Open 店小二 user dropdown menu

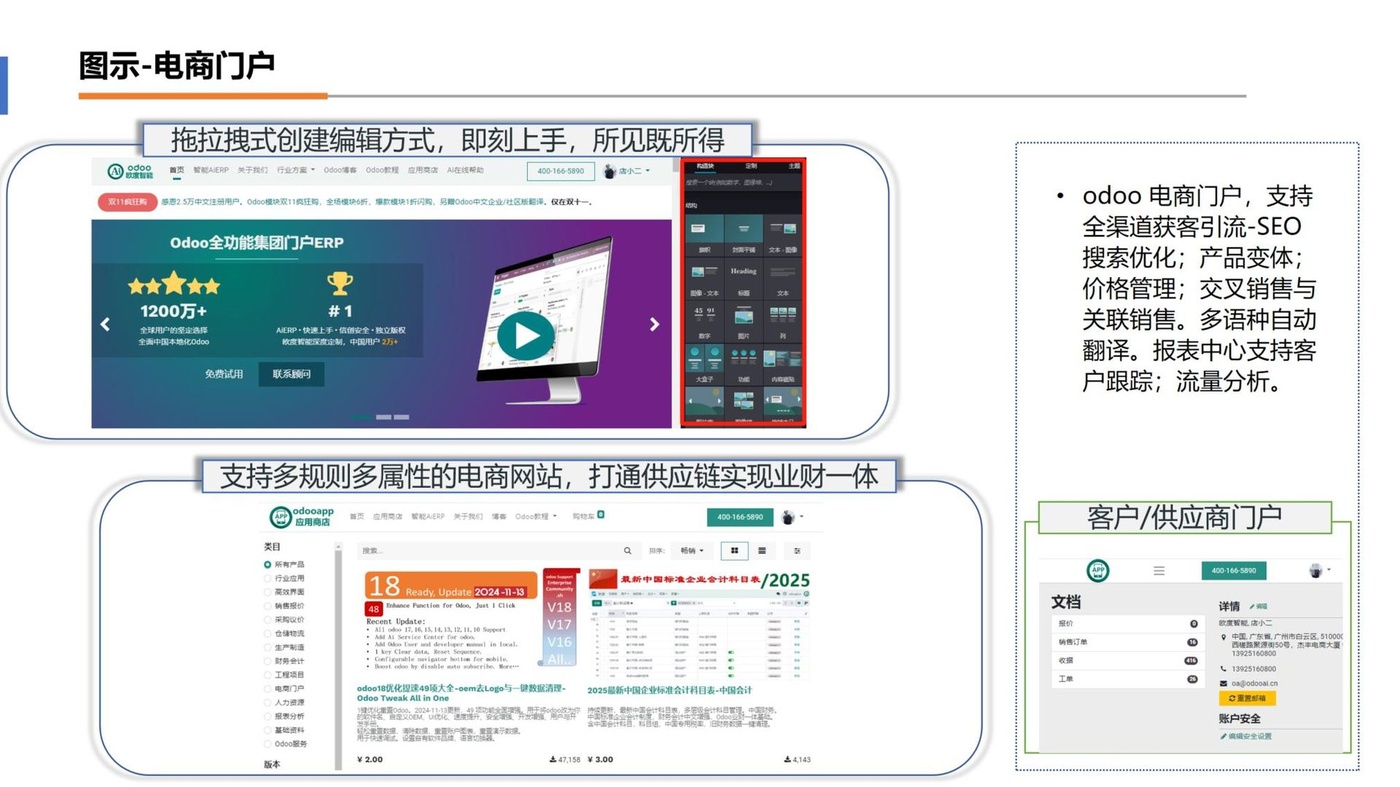point(627,171)
